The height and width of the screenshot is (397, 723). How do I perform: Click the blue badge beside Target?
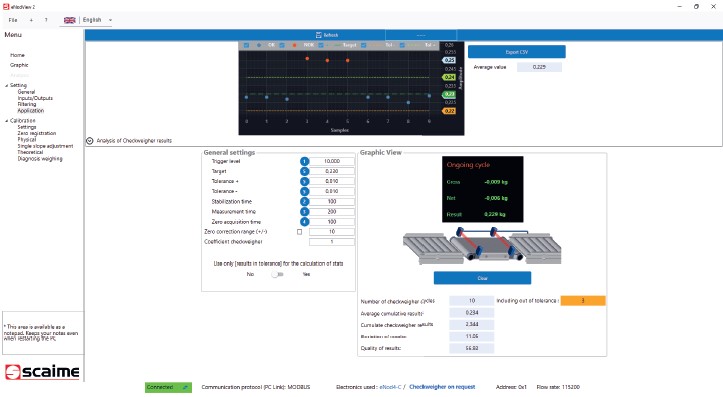(x=304, y=171)
